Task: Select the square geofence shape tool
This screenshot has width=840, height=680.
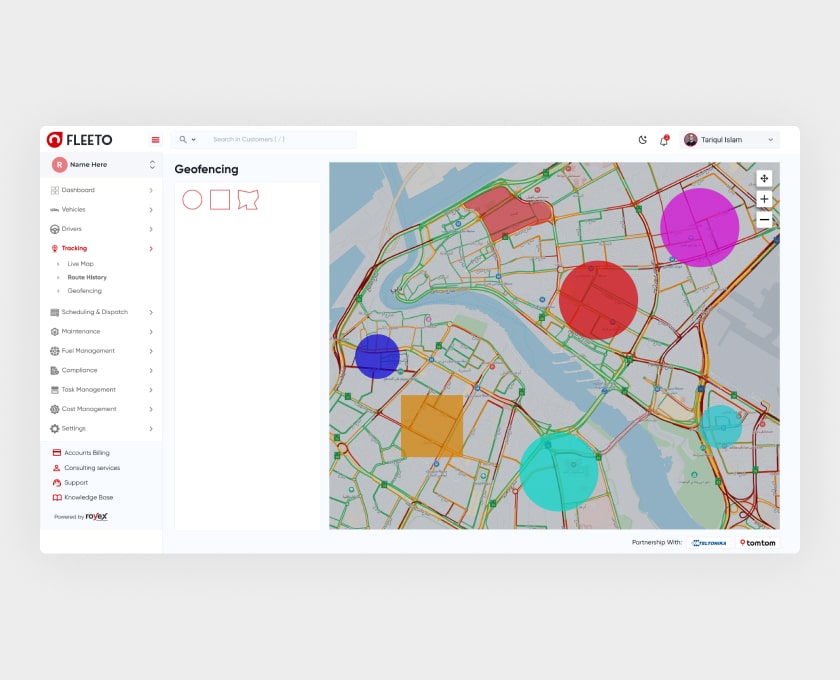Action: 220,200
